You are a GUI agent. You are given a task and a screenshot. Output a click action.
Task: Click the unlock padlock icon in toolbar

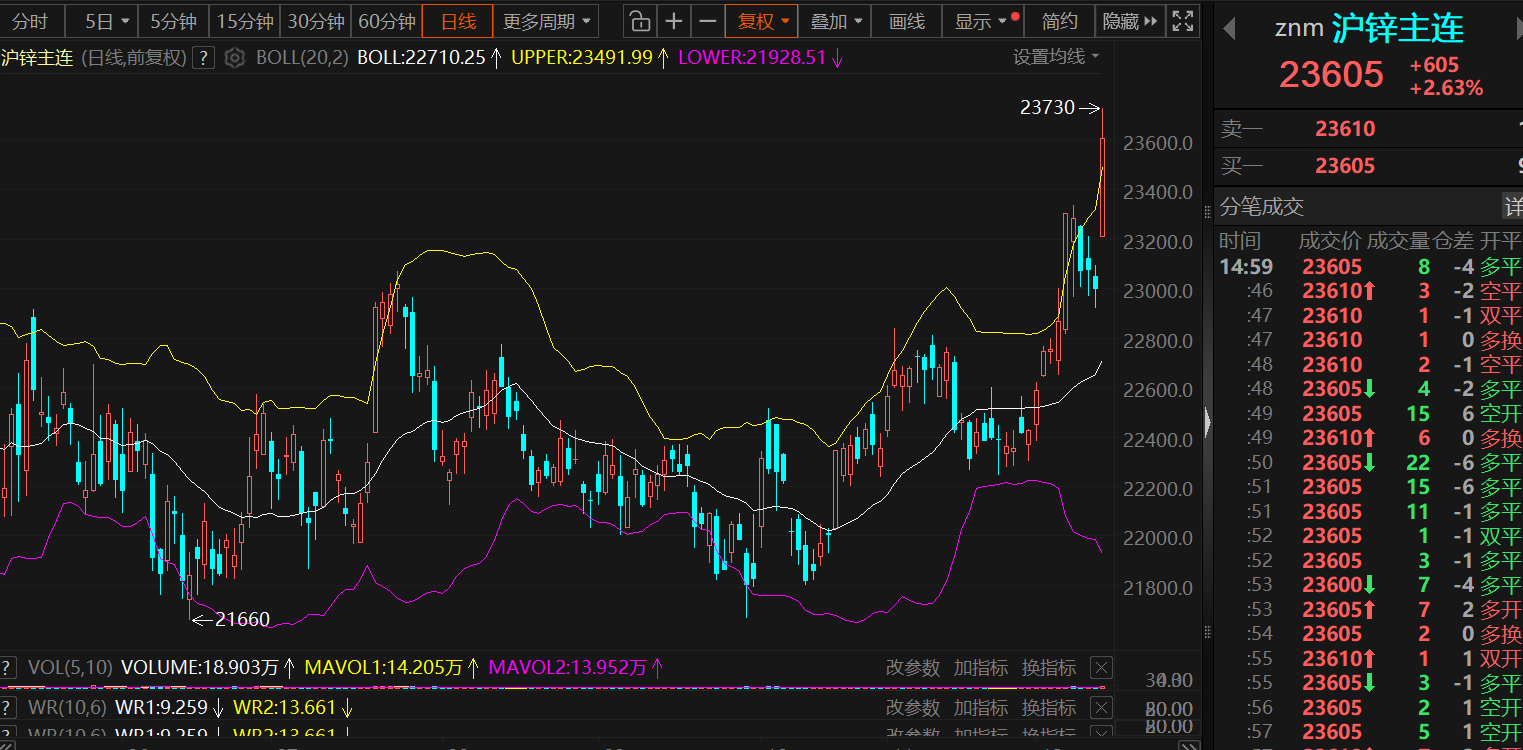640,21
